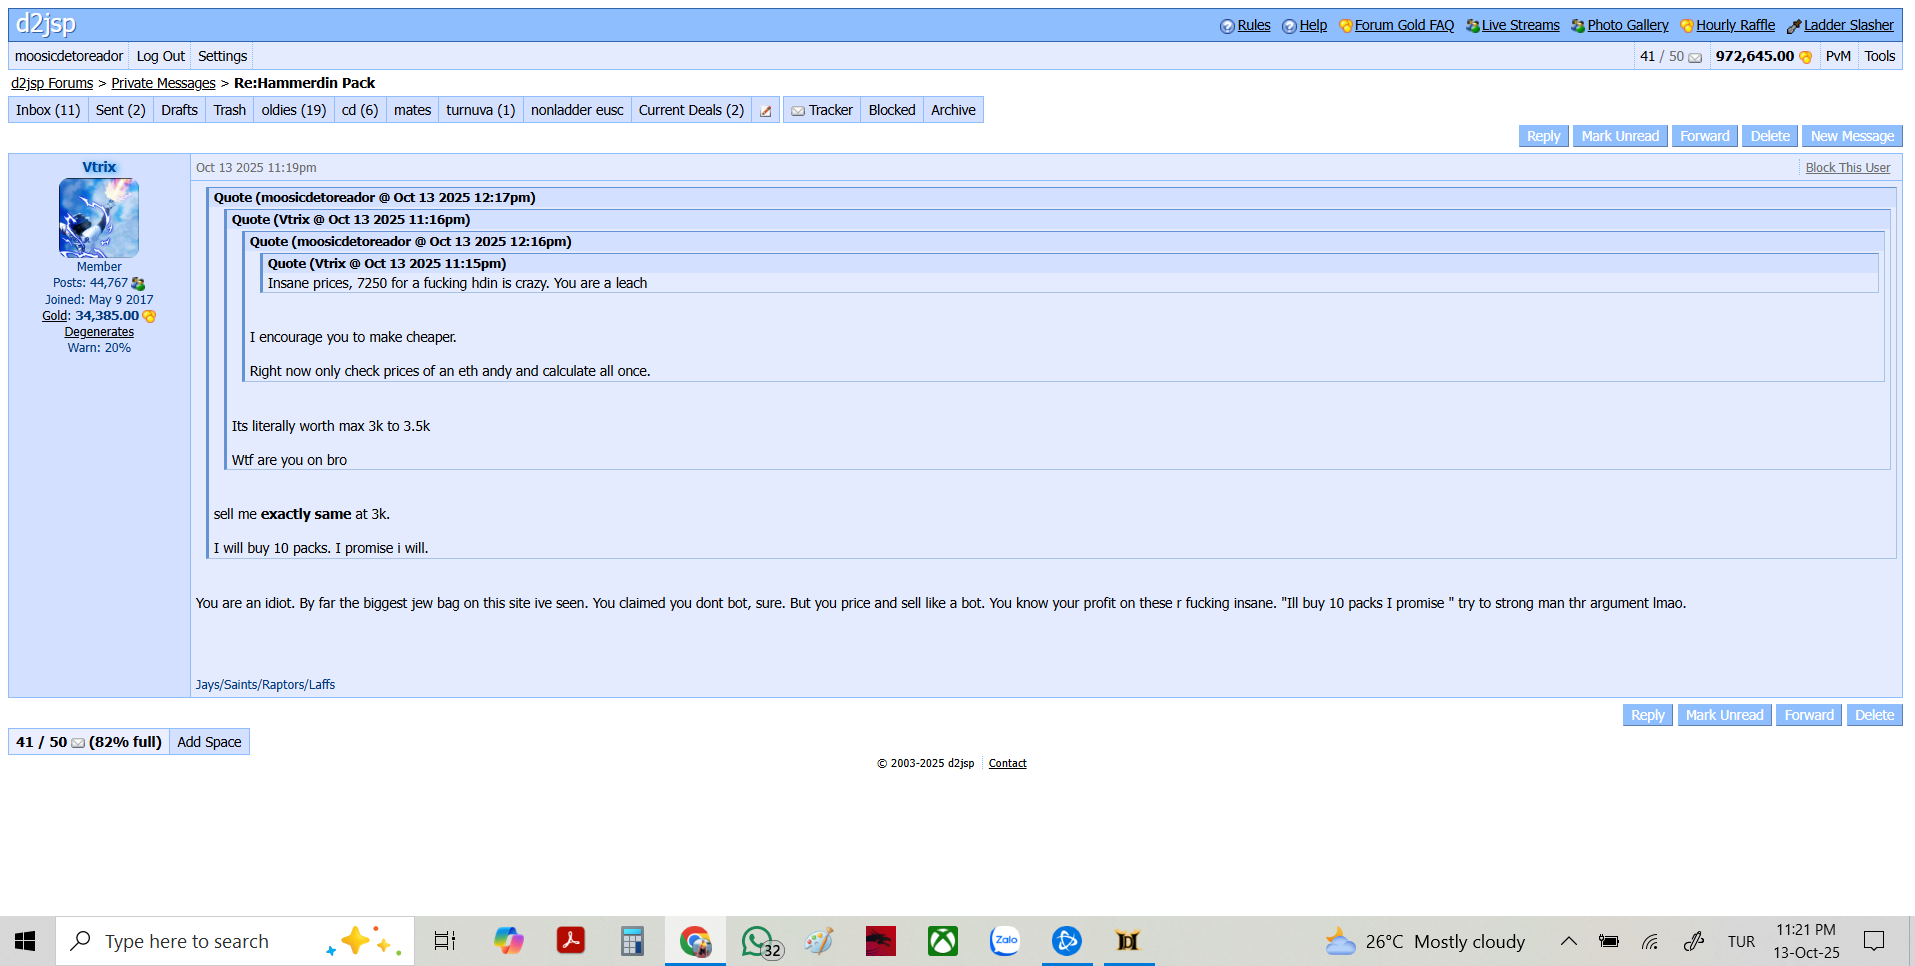Open the Current Deals (2) folder
This screenshot has width=1915, height=966.
click(x=691, y=110)
